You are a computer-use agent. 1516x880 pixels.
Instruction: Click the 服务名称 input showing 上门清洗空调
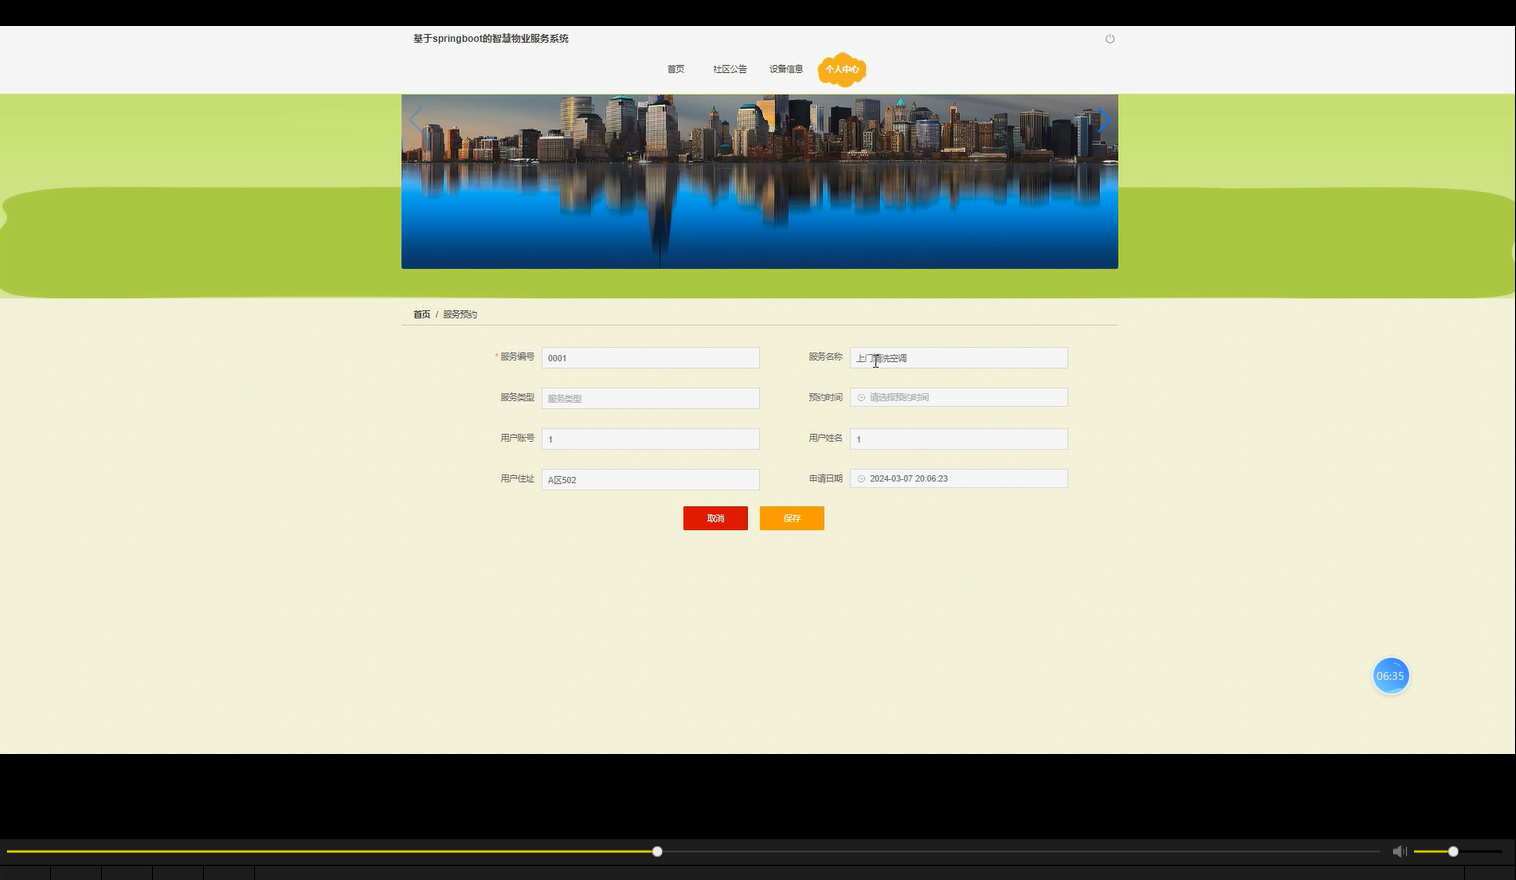[958, 357]
